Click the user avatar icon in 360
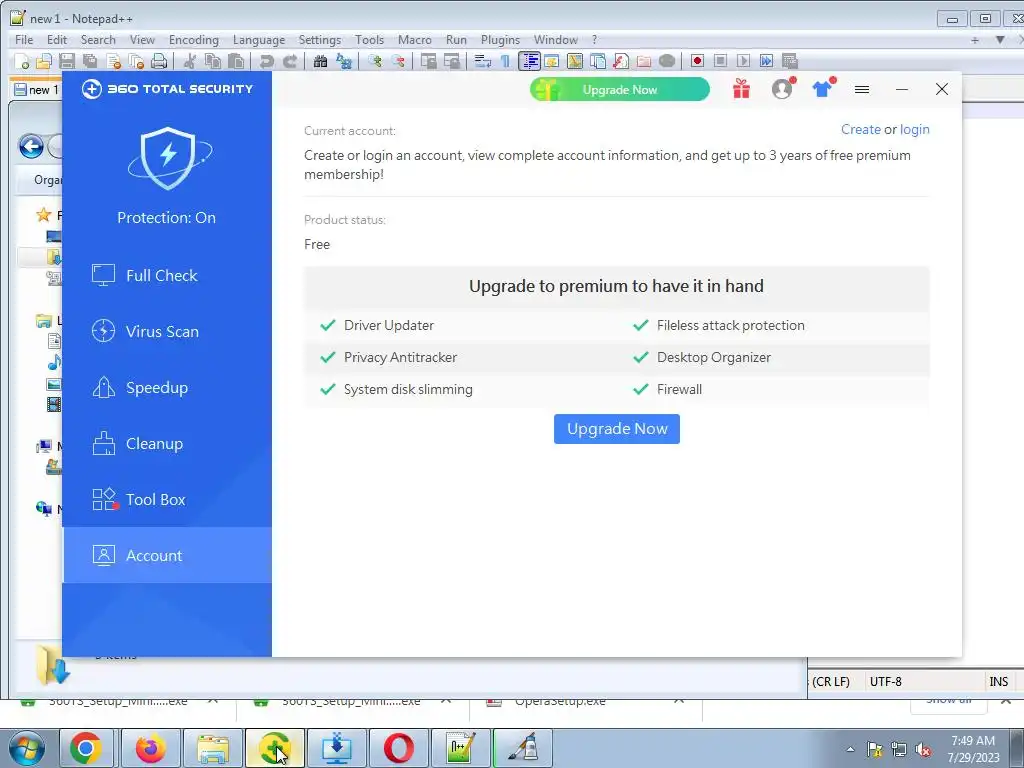The height and width of the screenshot is (768, 1024). (x=782, y=89)
